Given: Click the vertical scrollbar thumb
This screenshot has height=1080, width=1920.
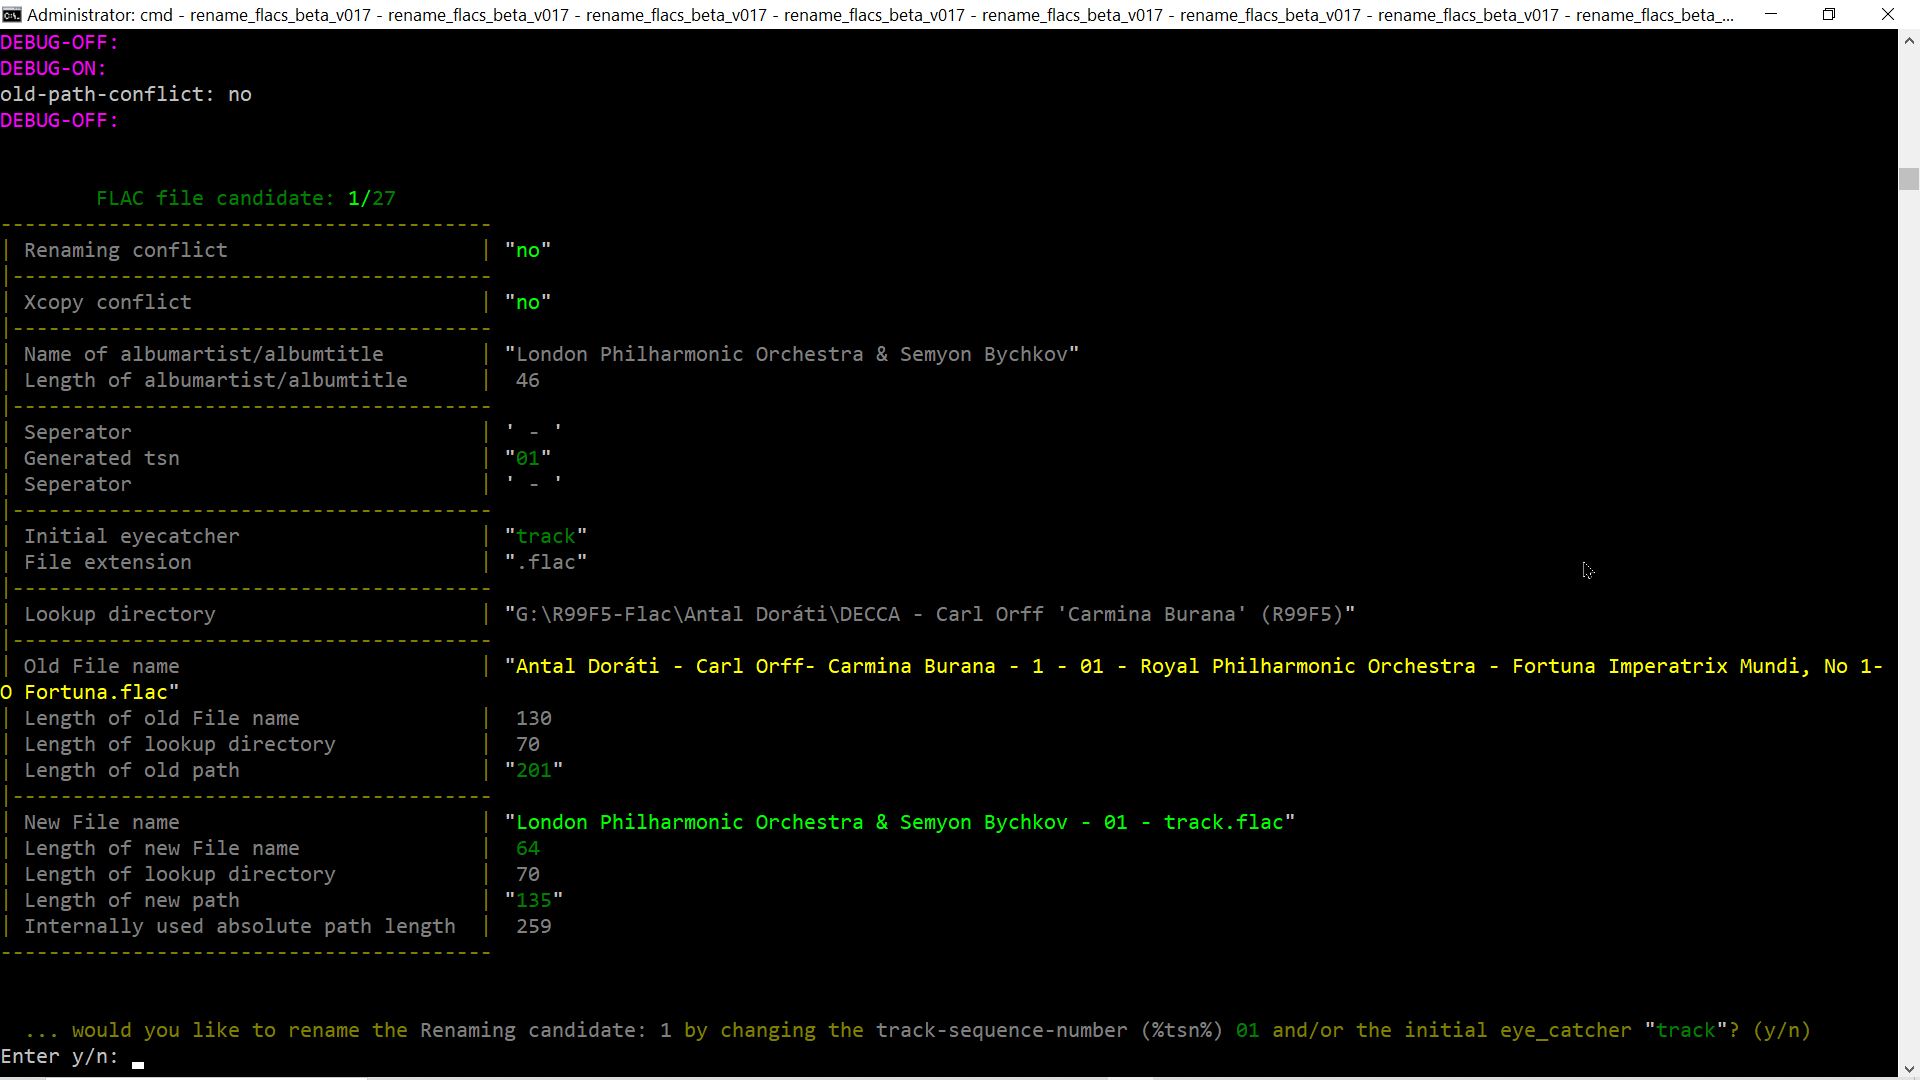Looking at the screenshot, I should (1909, 180).
